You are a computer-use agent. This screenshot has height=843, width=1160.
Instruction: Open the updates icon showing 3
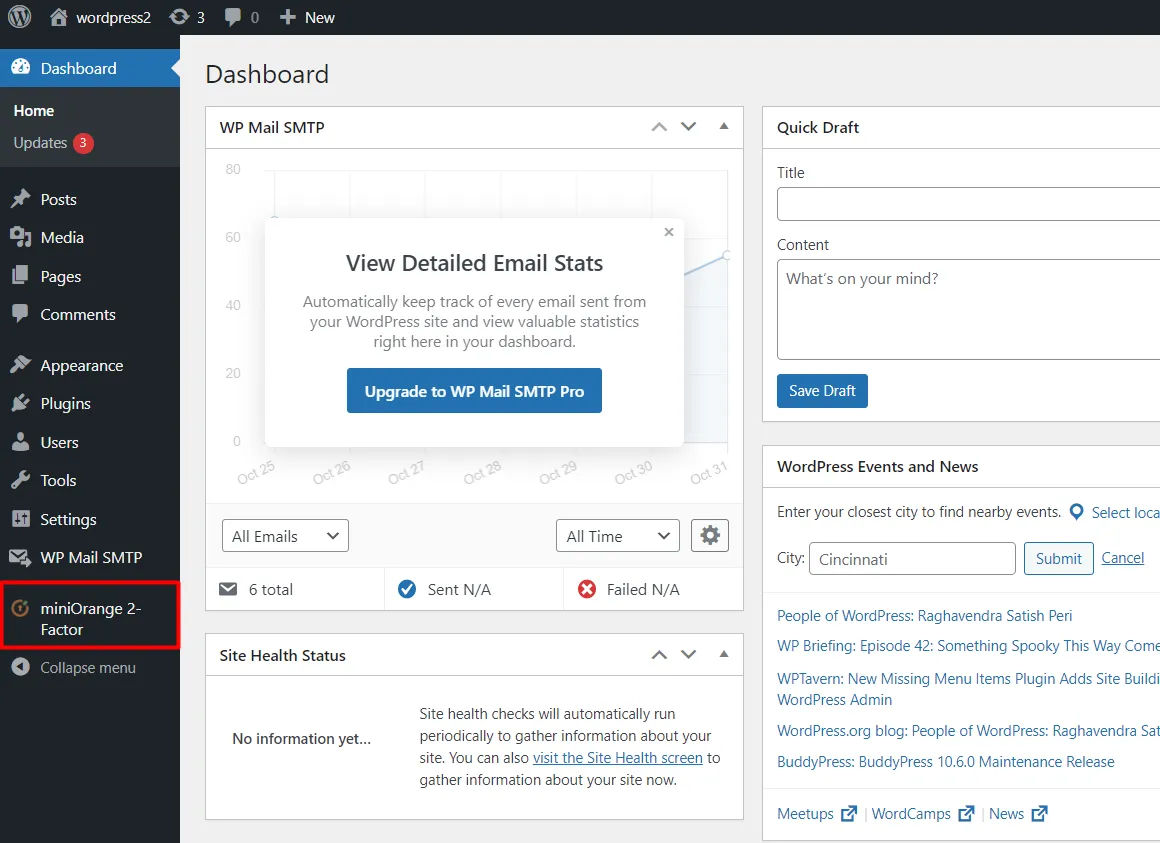point(179,17)
